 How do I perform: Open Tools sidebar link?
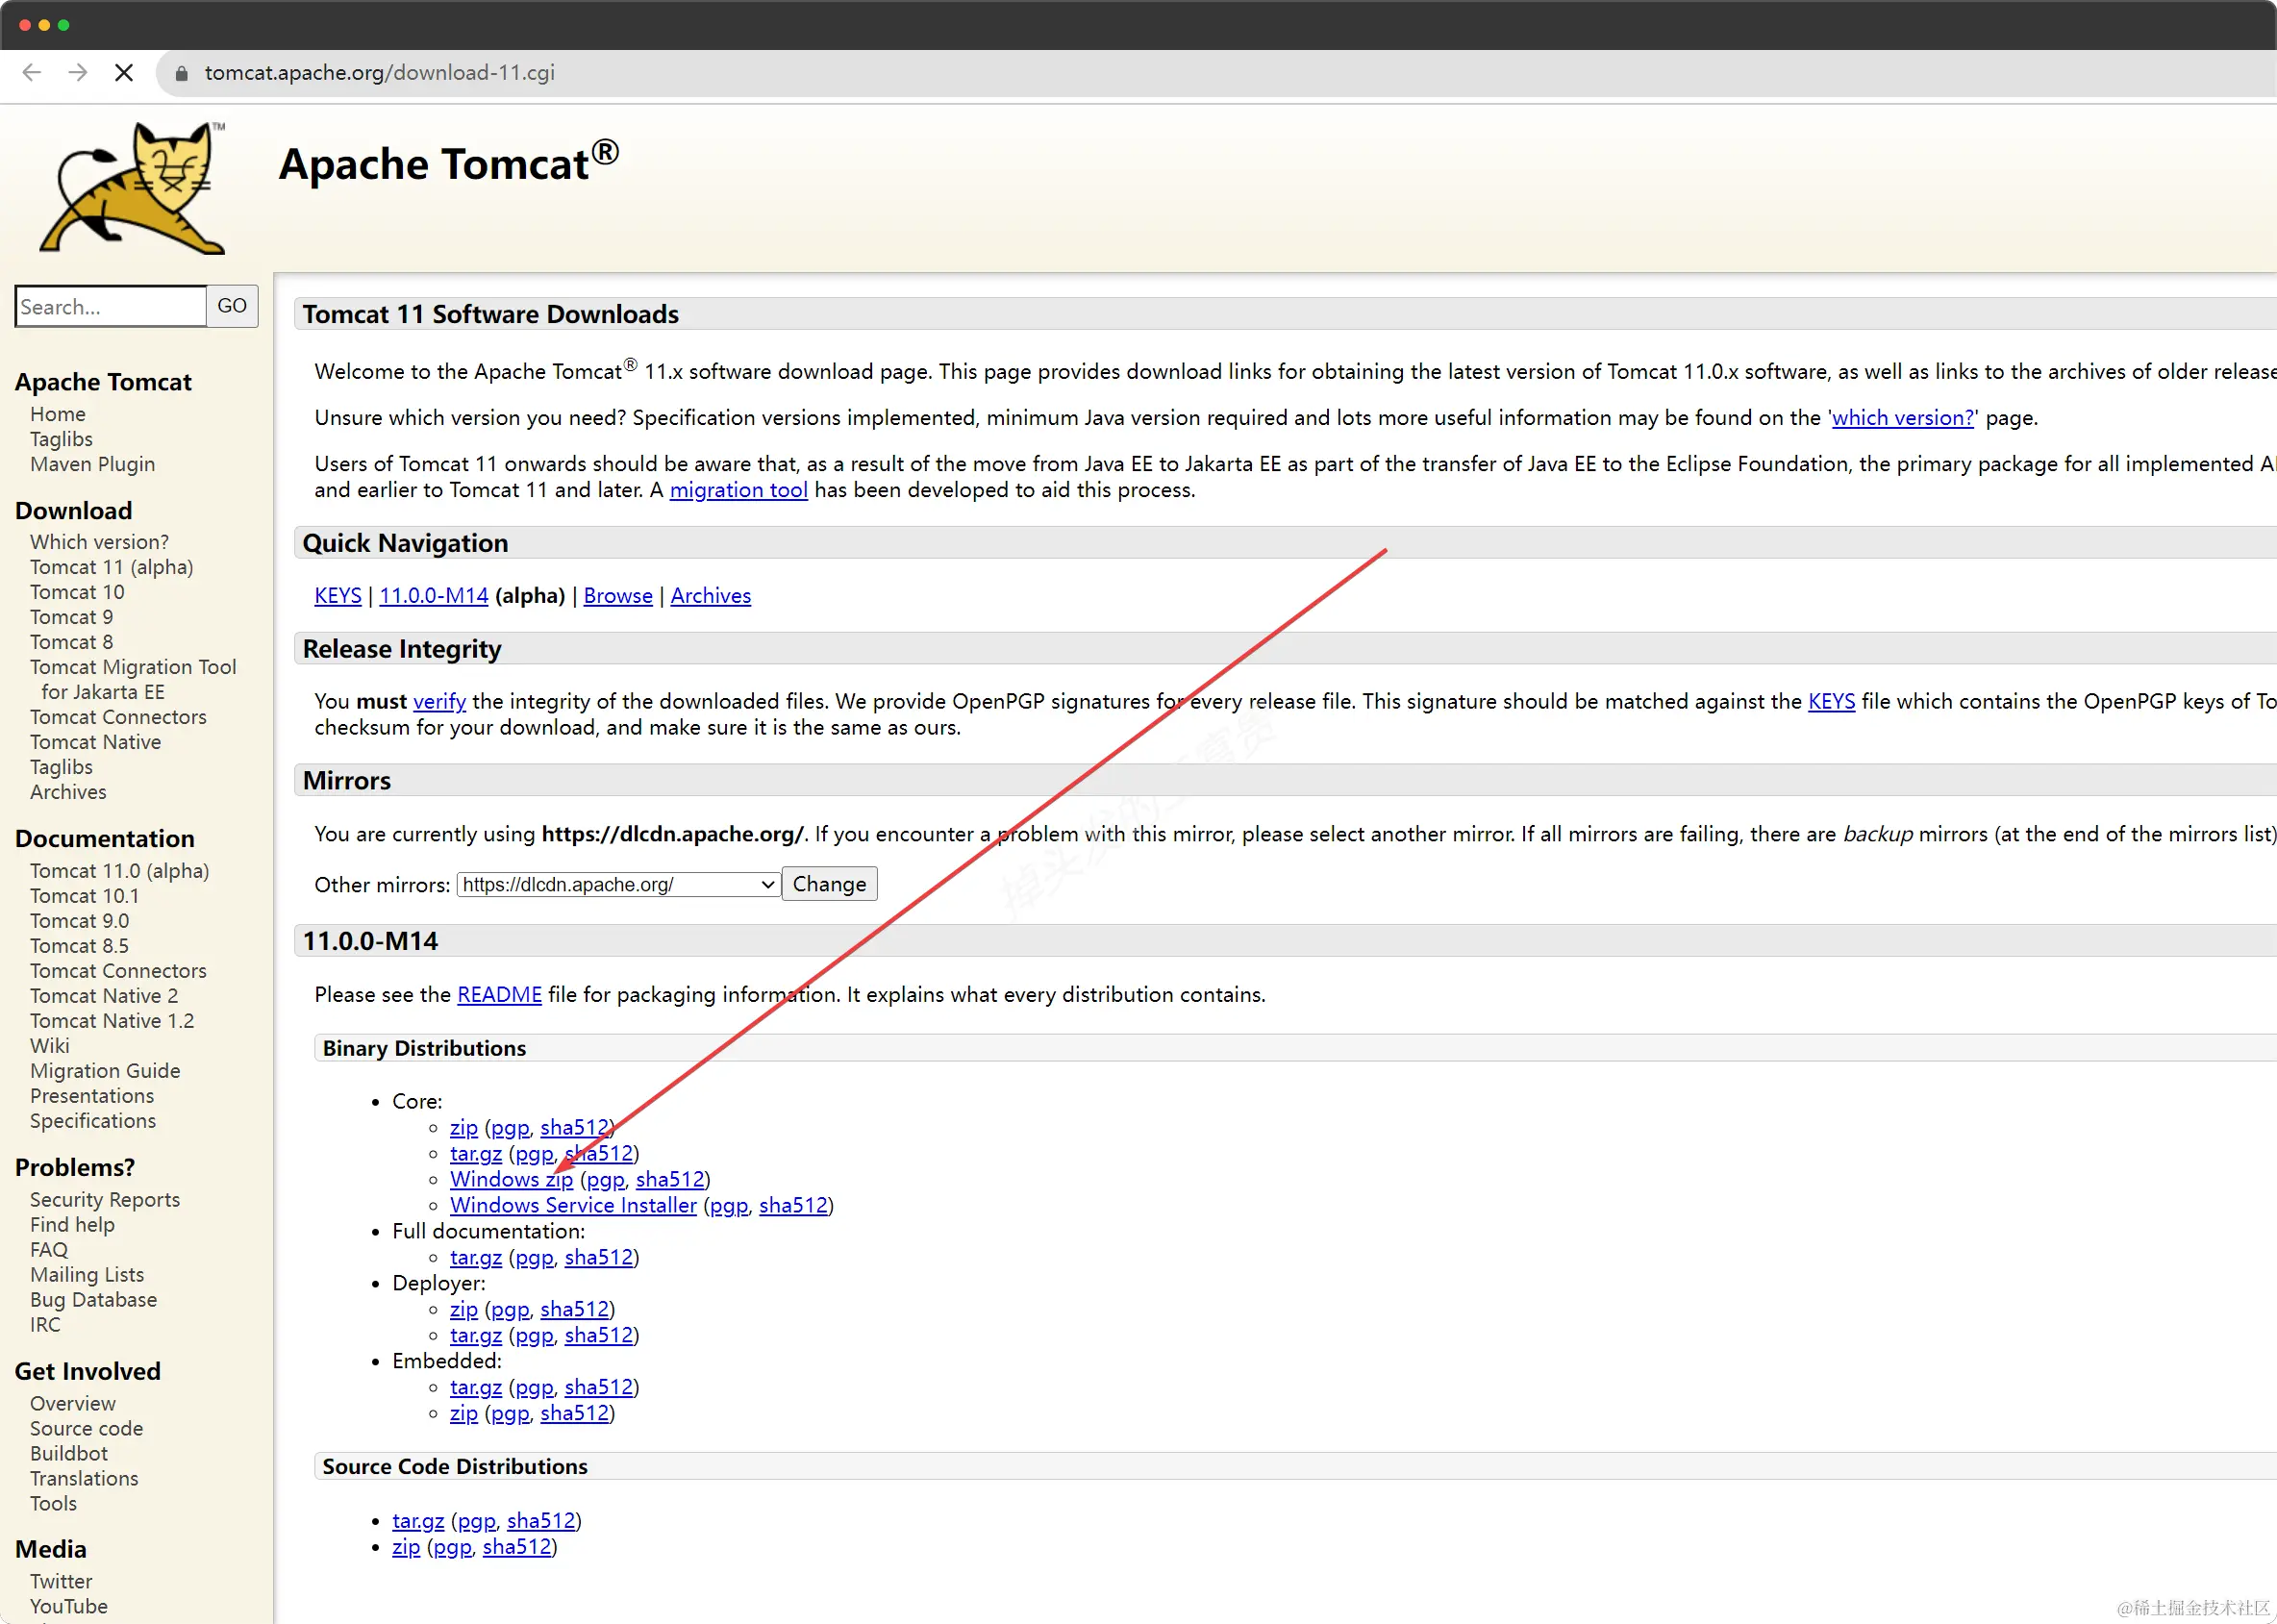pyautogui.click(x=53, y=1504)
